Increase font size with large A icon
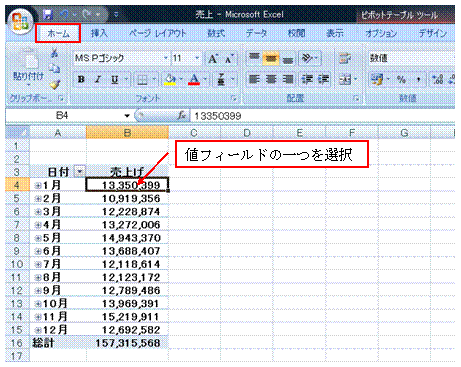This screenshot has width=461, height=367. point(213,59)
